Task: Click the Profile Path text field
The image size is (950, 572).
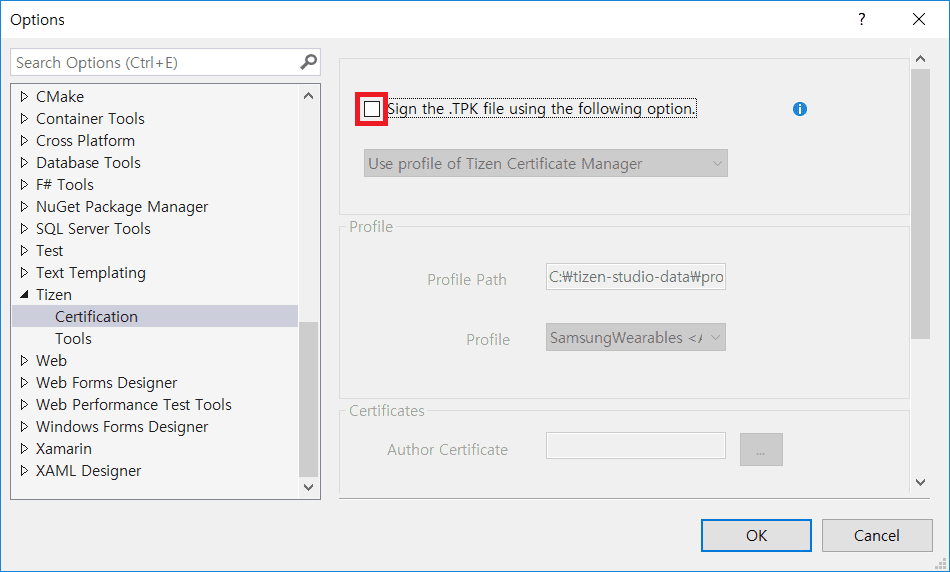Action: tap(636, 277)
